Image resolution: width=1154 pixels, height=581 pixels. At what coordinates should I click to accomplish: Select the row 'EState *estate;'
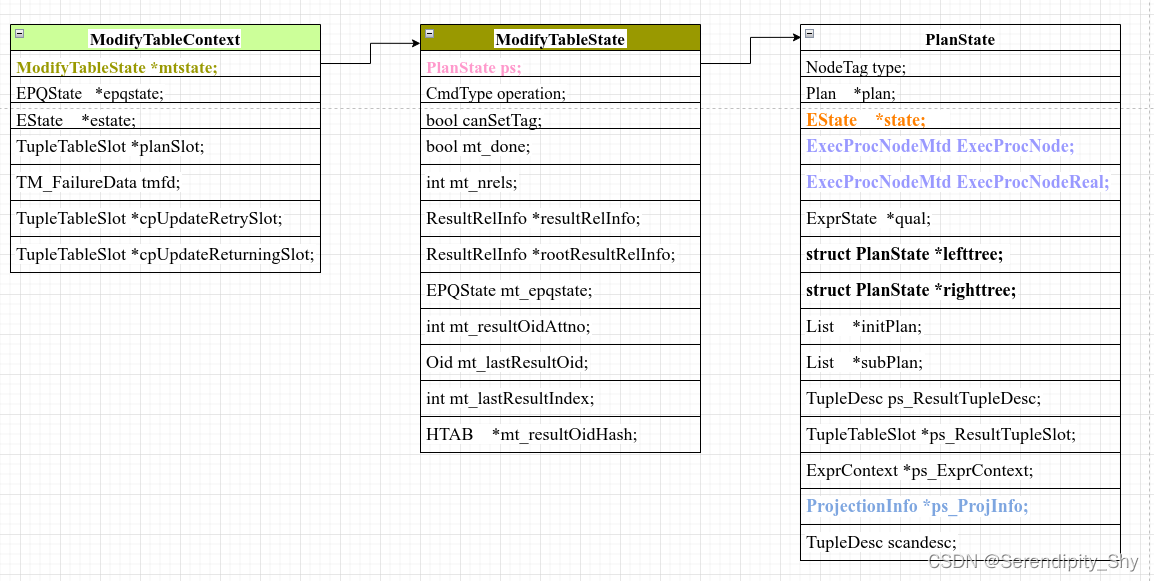[x=166, y=116]
